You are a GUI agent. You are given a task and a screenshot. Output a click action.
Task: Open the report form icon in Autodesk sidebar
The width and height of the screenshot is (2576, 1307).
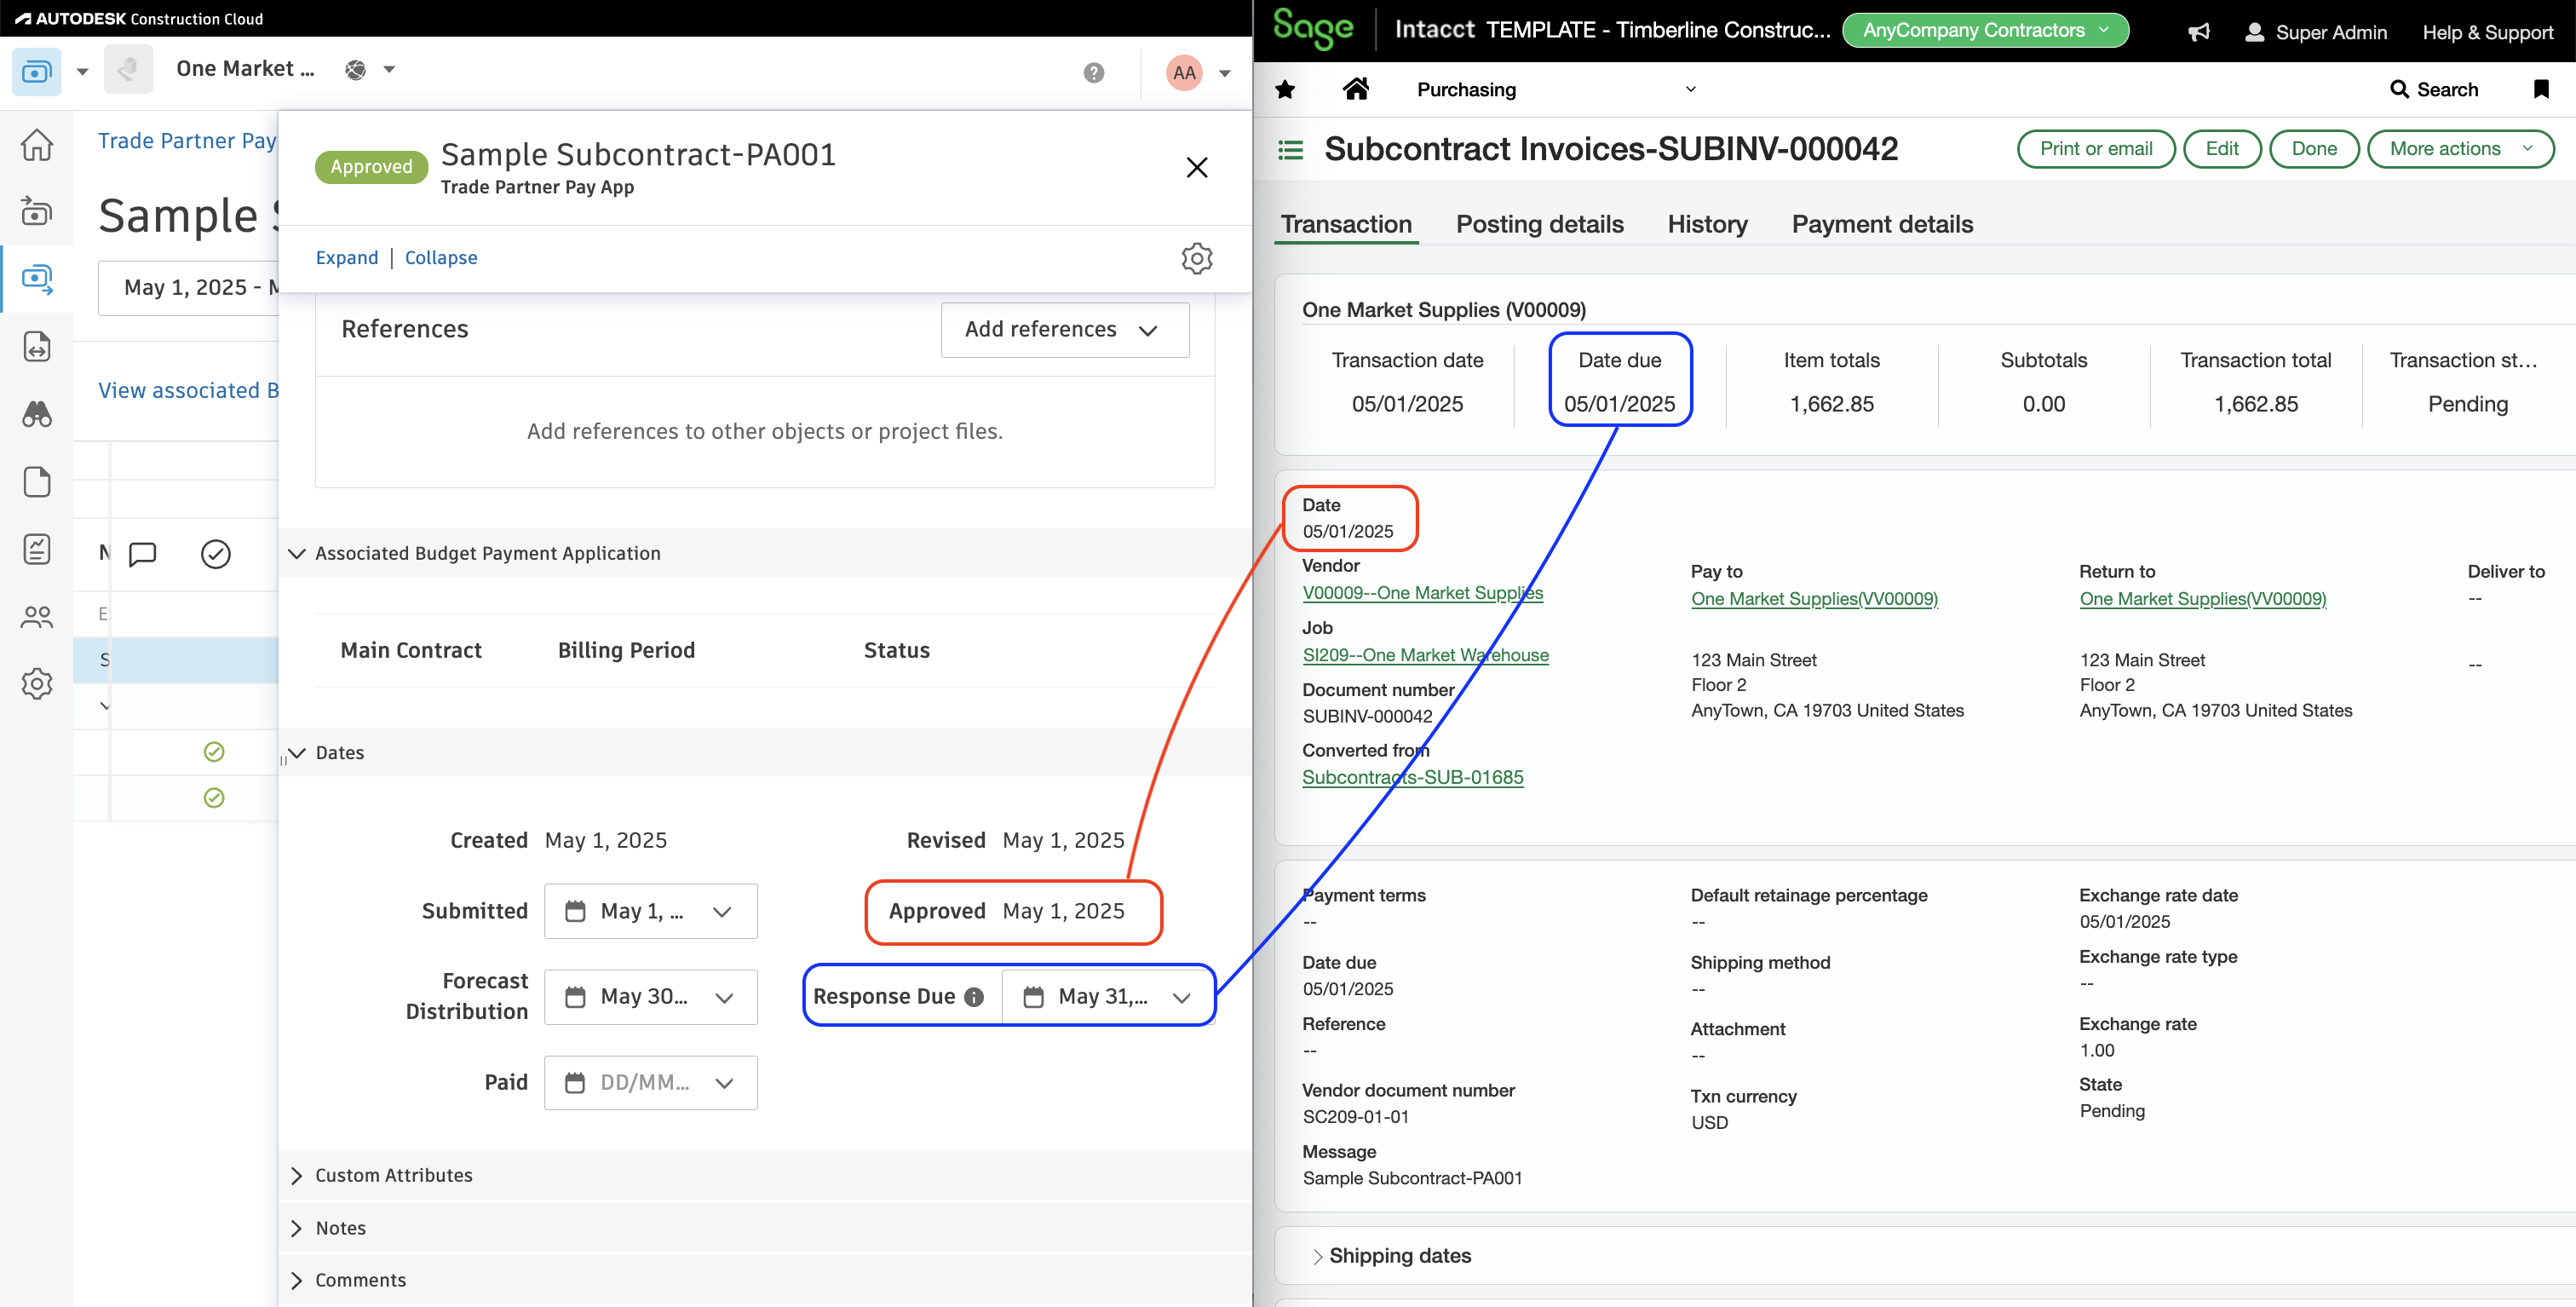coord(37,549)
